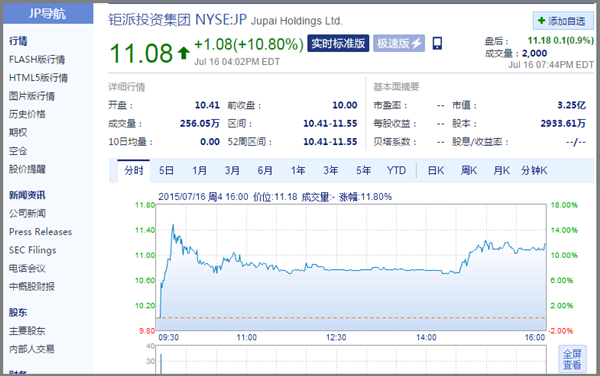The image size is (600, 376).
Task: Open 中概股财报 earnings reports link
Action: point(32,286)
